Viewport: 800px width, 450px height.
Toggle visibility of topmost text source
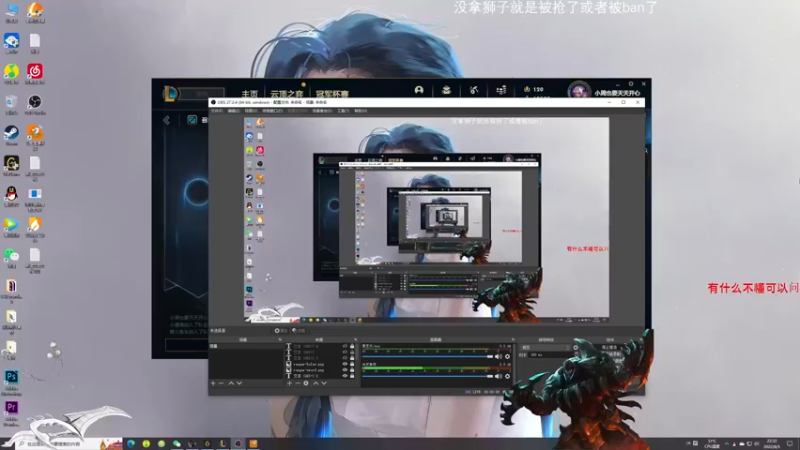pyautogui.click(x=345, y=346)
